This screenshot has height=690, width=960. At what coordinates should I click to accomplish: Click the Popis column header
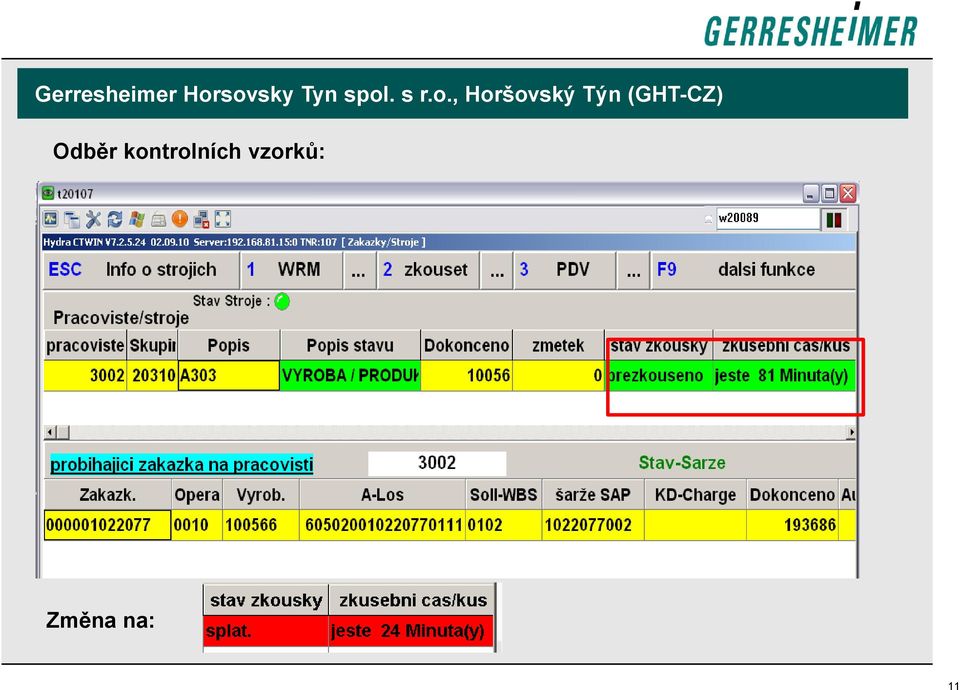click(x=228, y=346)
